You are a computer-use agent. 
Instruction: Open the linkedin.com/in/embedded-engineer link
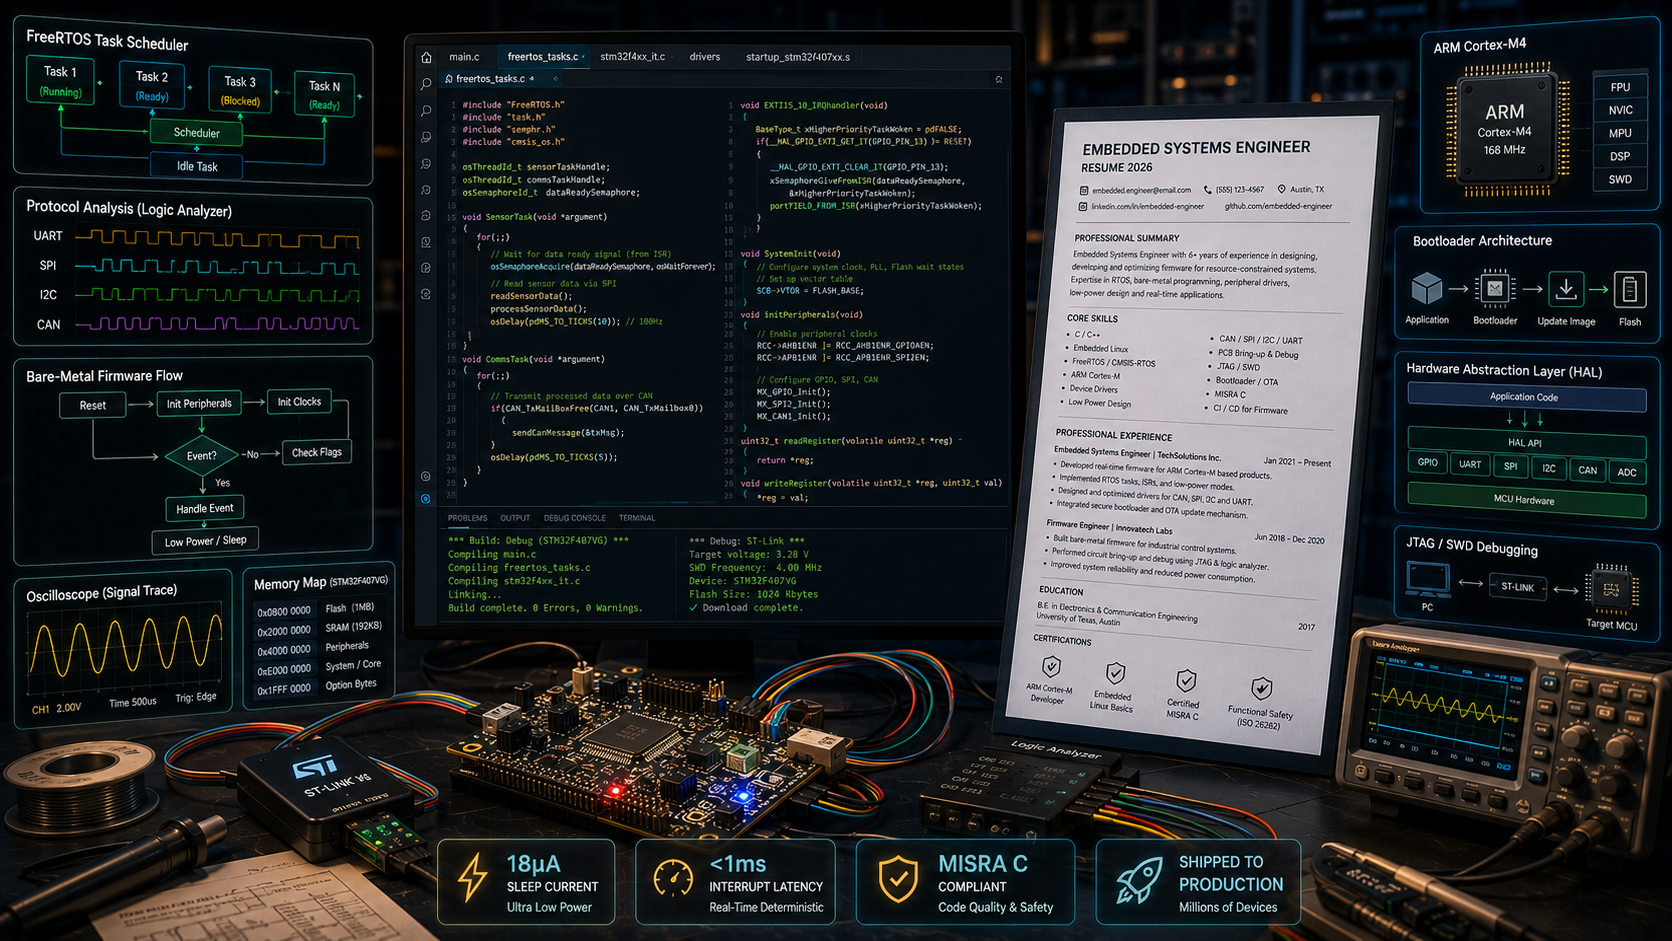tap(1147, 206)
